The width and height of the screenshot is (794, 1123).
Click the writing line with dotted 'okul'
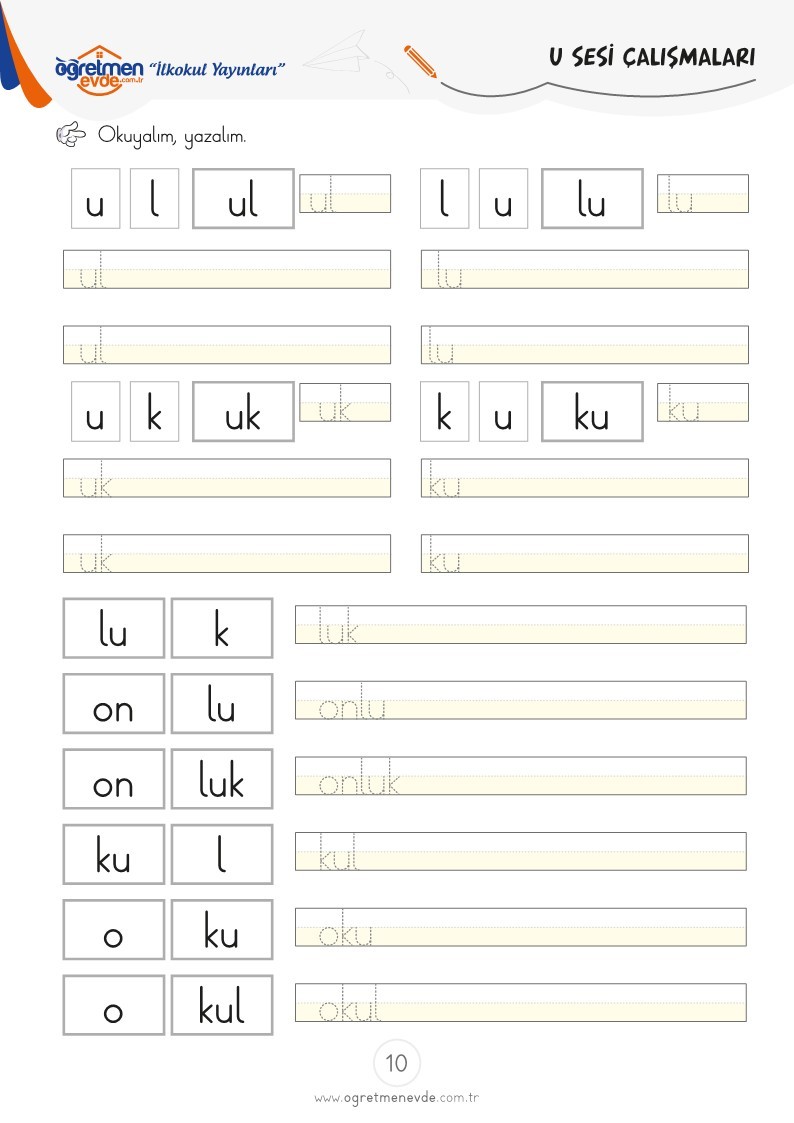tap(521, 1002)
